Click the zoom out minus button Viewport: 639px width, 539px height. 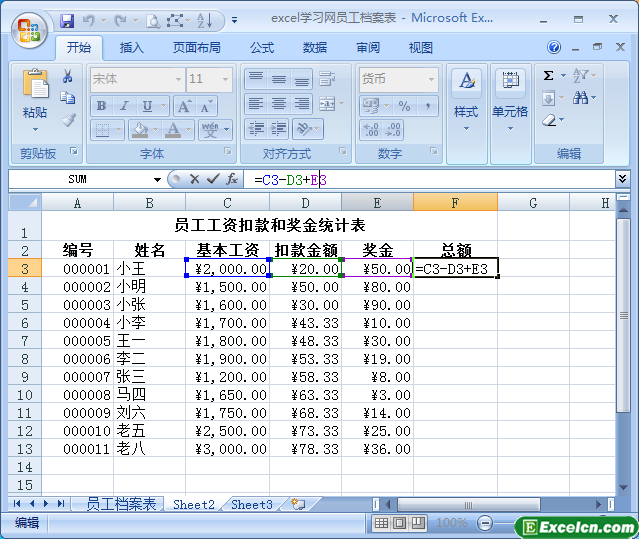click(484, 523)
